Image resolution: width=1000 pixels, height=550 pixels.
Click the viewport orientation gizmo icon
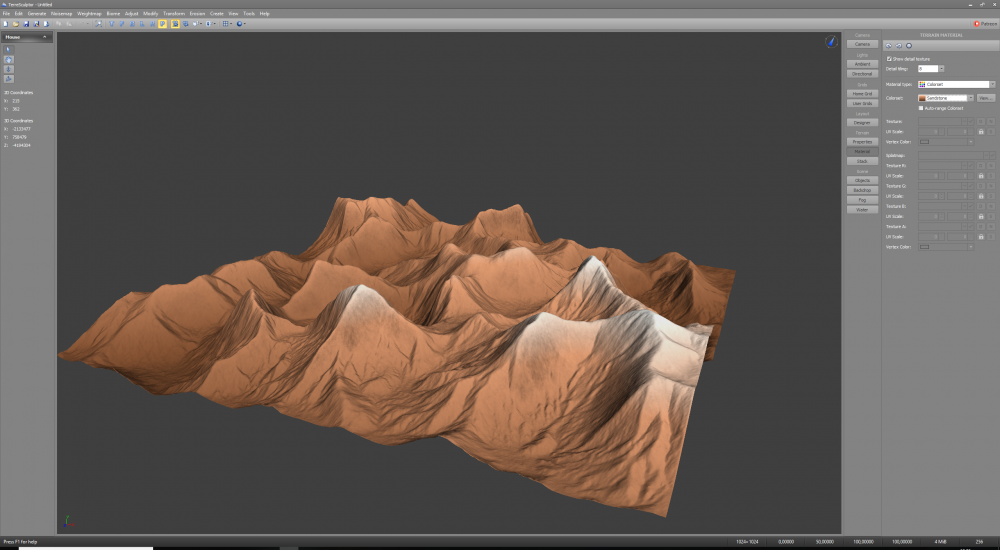[x=830, y=41]
